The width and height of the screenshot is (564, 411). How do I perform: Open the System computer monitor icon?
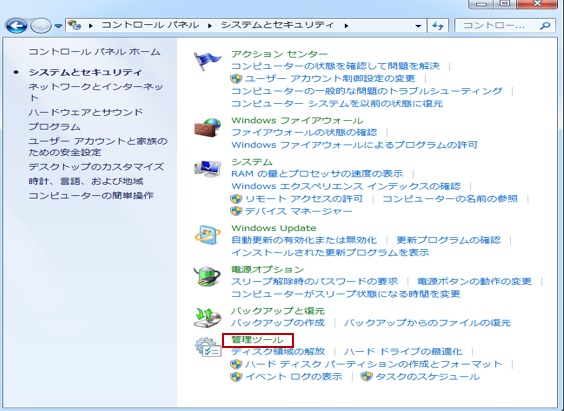[x=208, y=169]
